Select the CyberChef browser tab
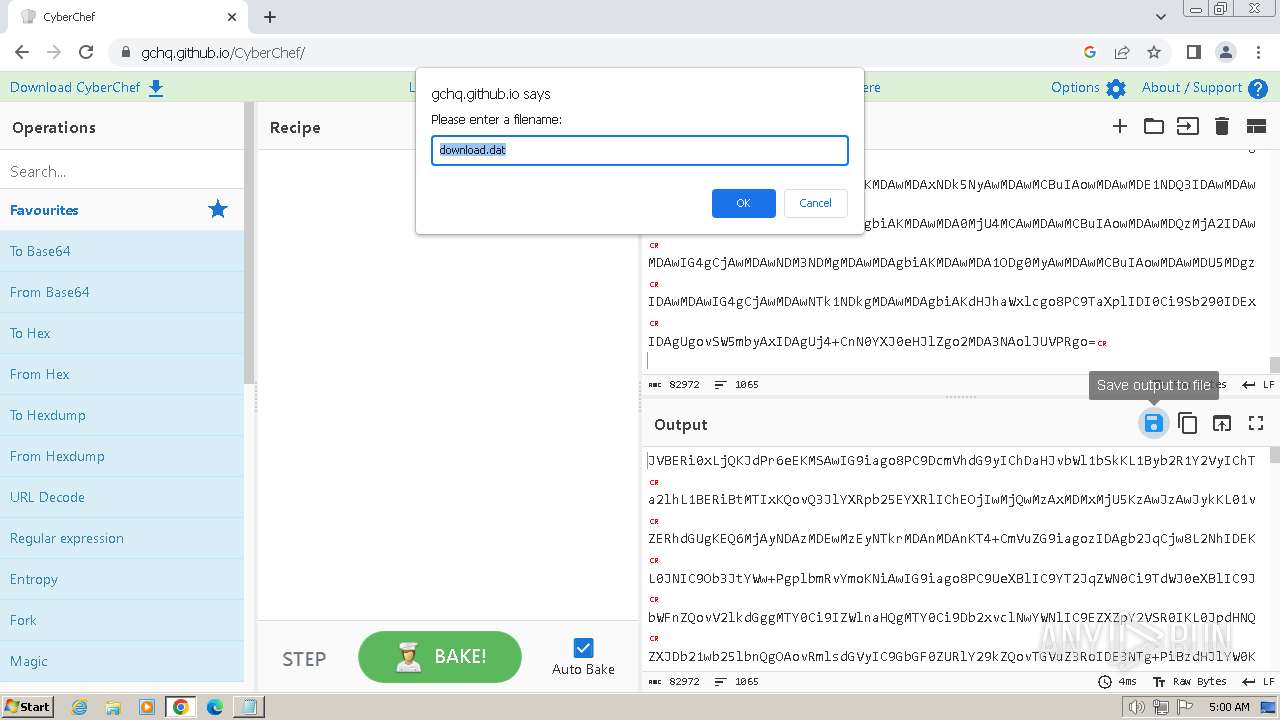Viewport: 1280px width, 720px height. point(128,17)
